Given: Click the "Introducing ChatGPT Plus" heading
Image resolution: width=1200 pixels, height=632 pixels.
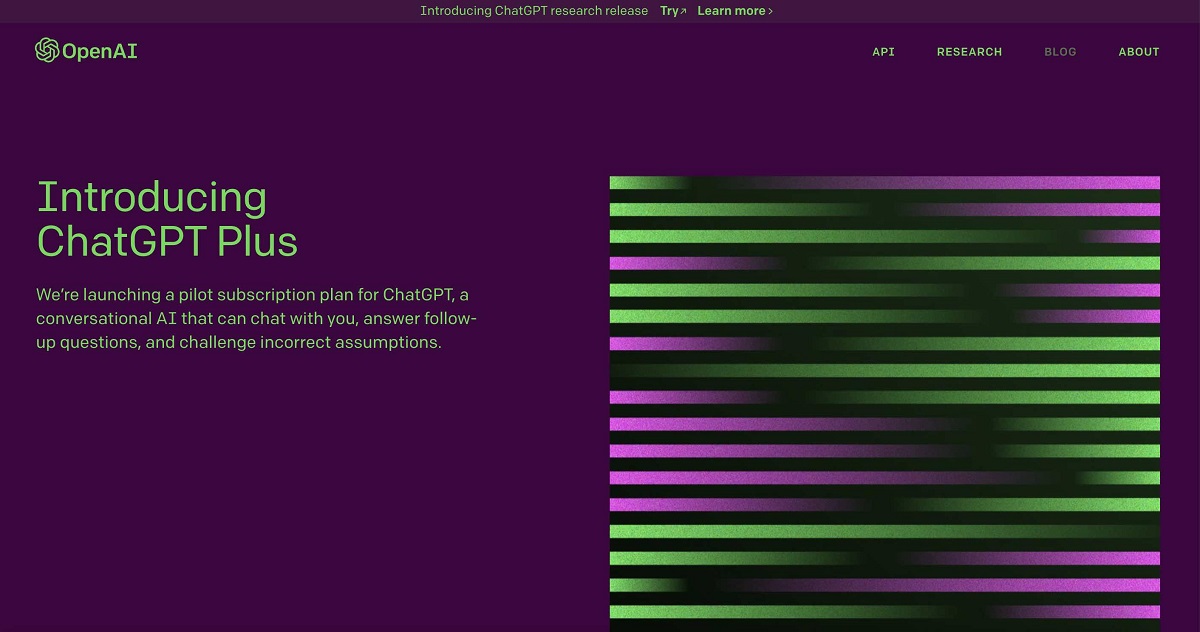Looking at the screenshot, I should [166, 219].
